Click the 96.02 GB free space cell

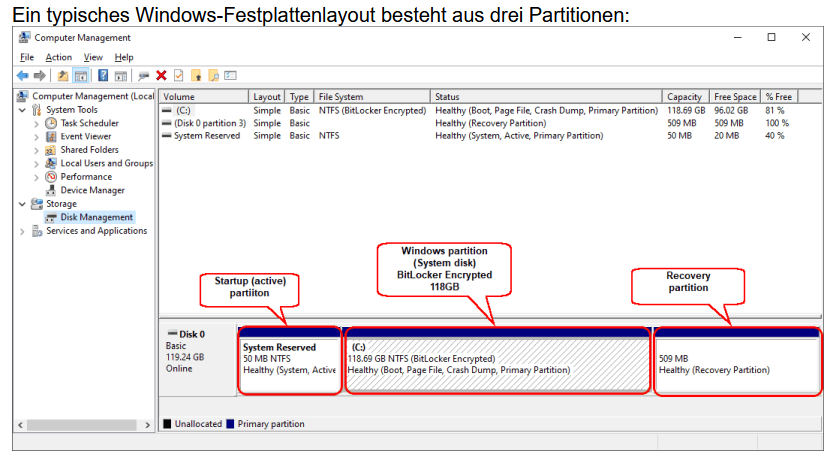731,110
